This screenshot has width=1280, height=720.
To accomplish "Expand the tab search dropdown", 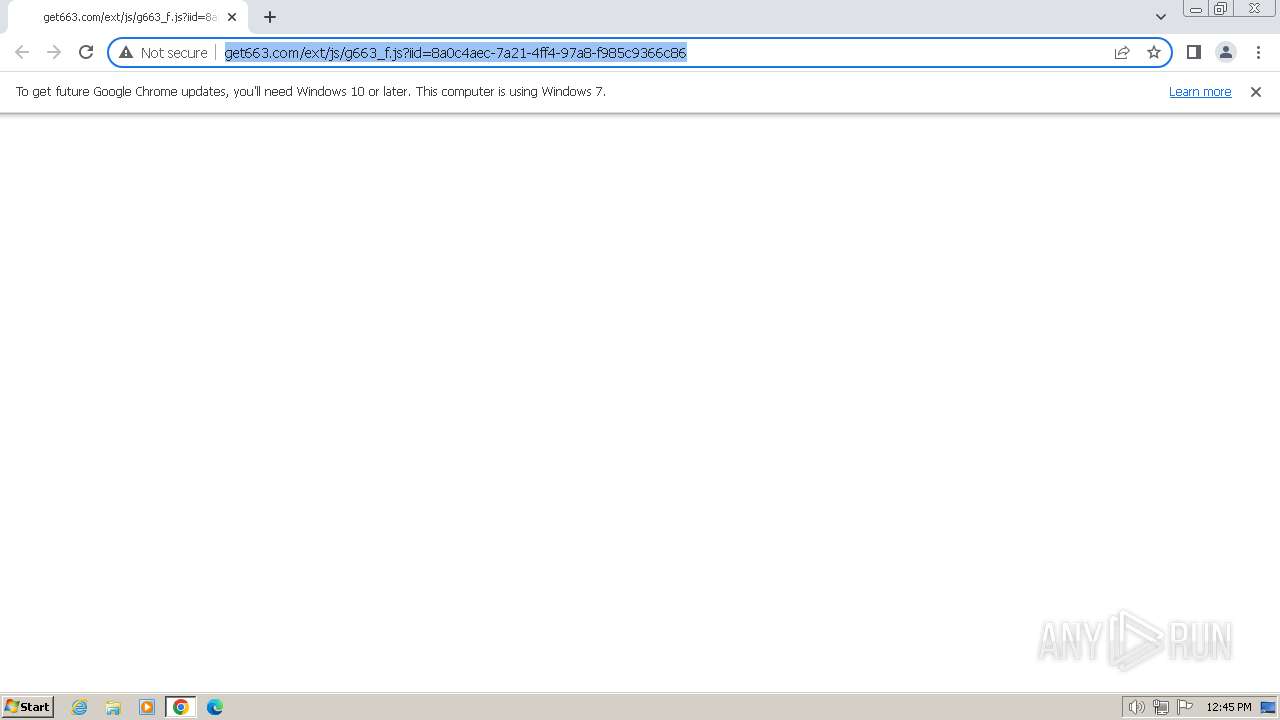I will 1161,17.
